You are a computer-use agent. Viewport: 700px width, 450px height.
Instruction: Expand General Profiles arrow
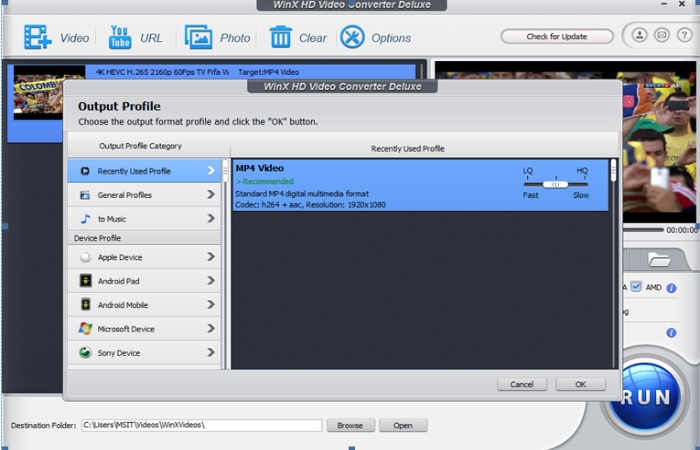211,195
